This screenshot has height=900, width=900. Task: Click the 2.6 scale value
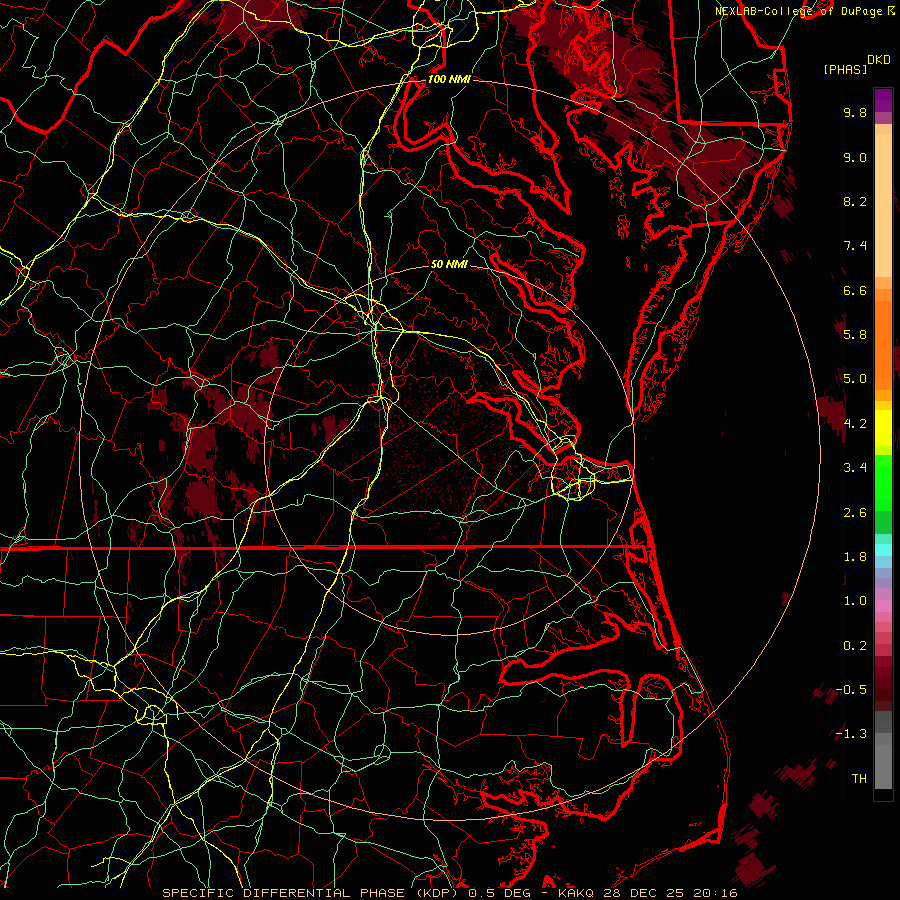tap(855, 513)
